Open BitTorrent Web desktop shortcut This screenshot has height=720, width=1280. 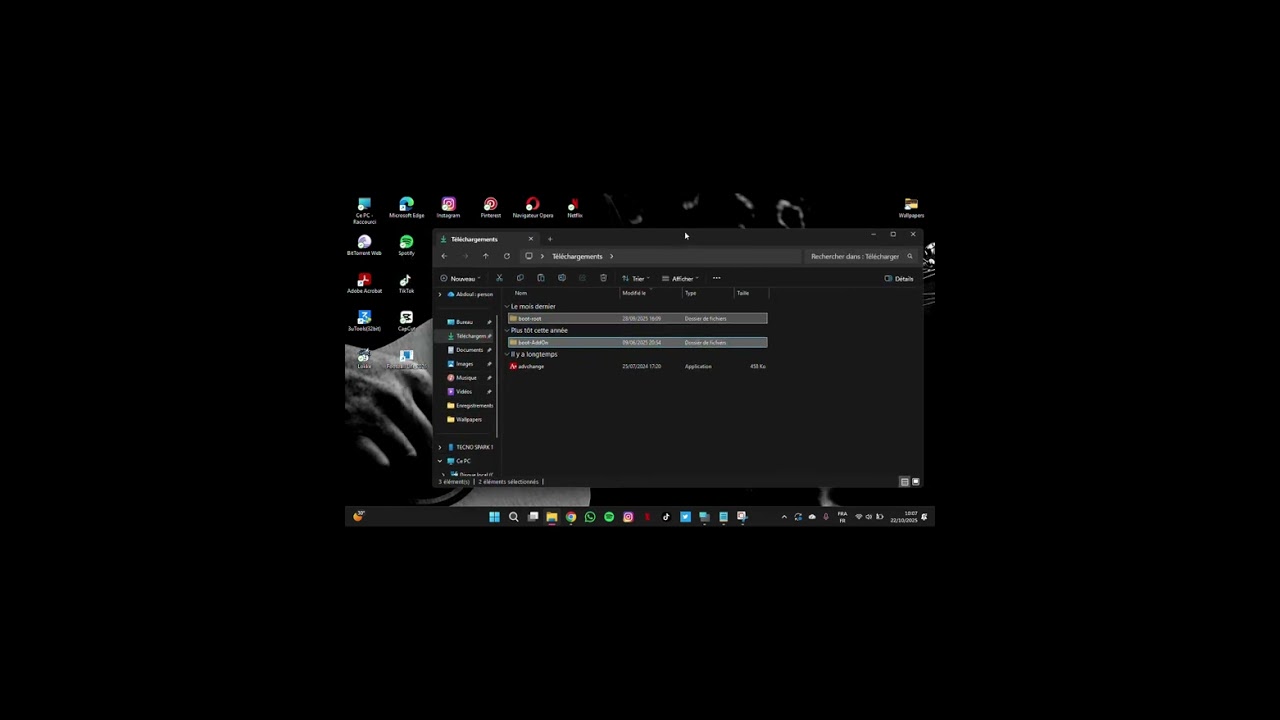pyautogui.click(x=364, y=246)
